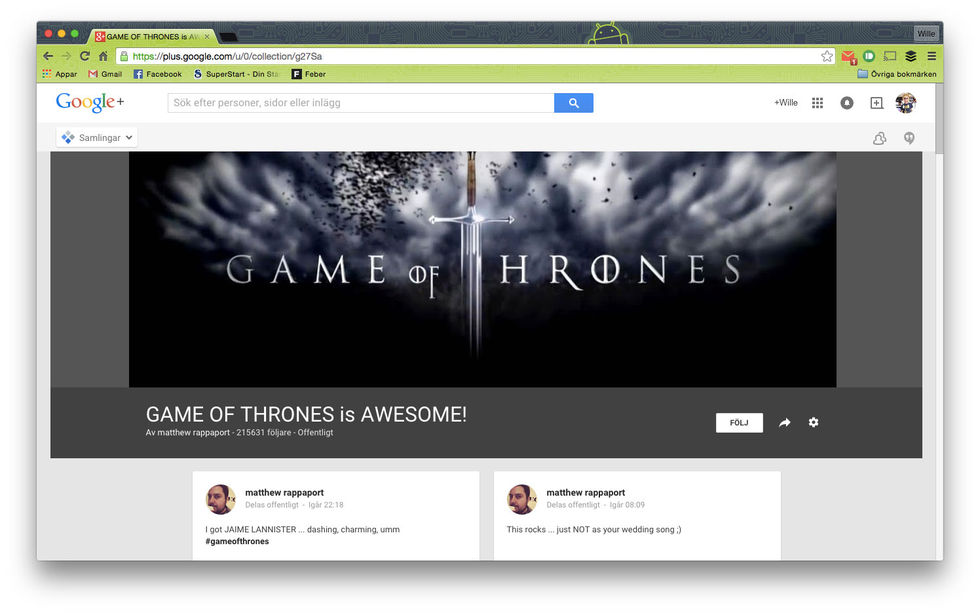Share the Game of Thrones collection
The image size is (980, 613).
785,423
